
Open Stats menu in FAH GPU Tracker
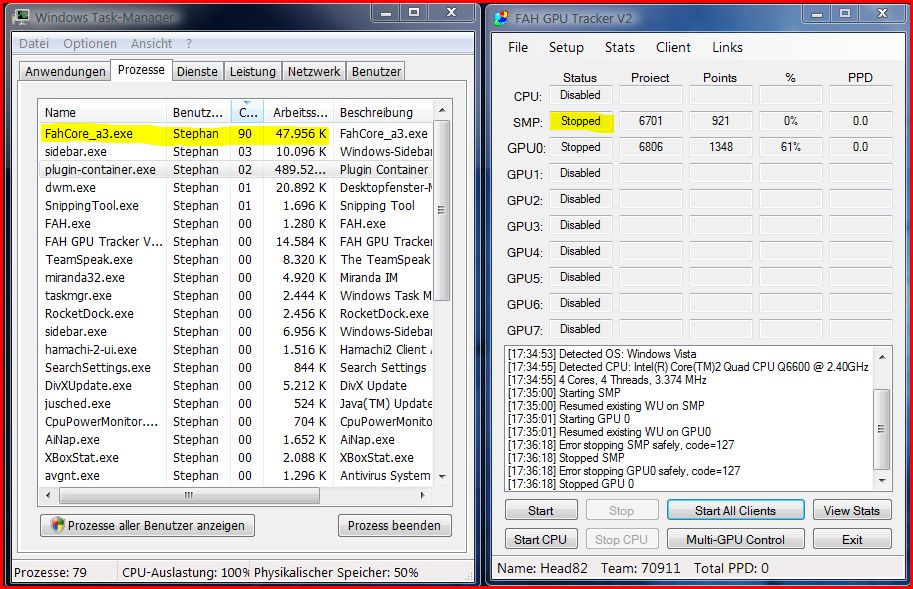(x=620, y=47)
